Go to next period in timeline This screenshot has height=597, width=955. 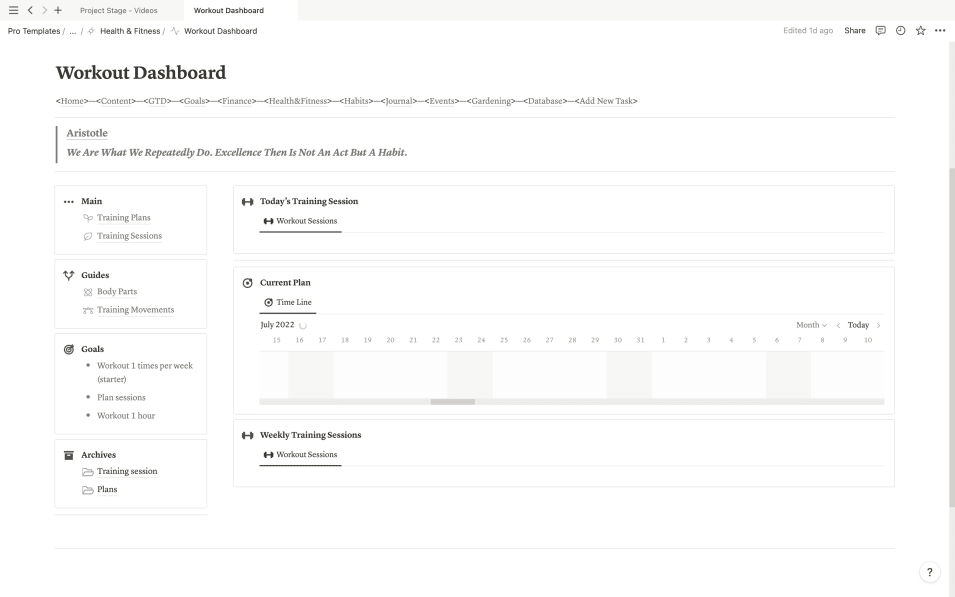click(x=878, y=325)
